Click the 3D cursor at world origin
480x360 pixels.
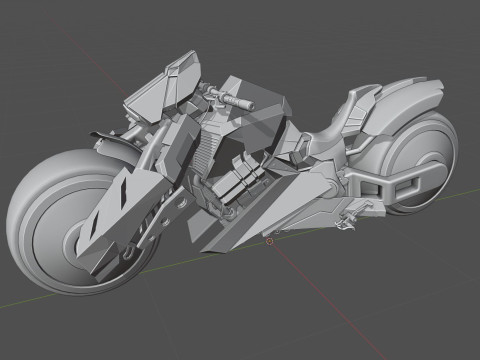tap(270, 241)
